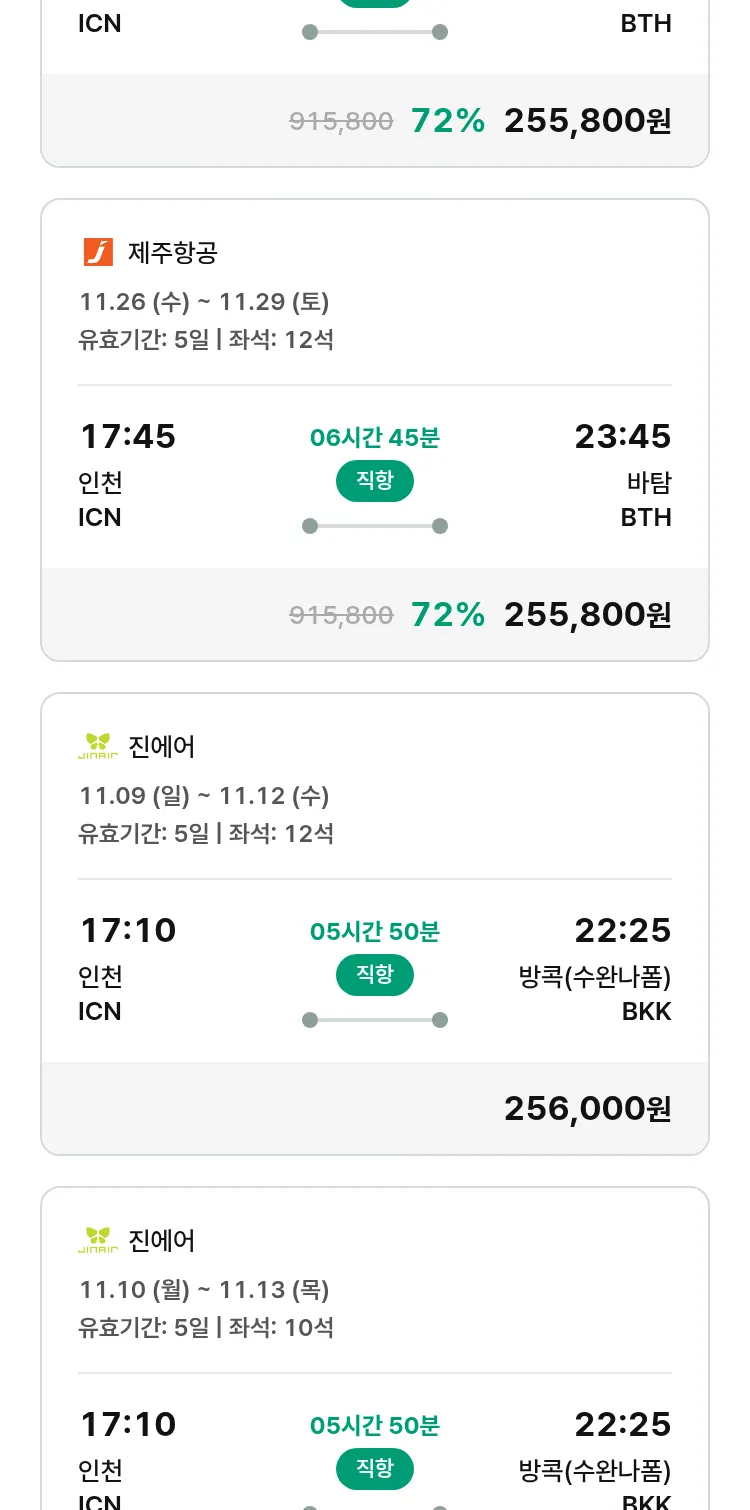Click route line on Jin Air 11.09 flight
The height and width of the screenshot is (1510, 750).
374,1020
